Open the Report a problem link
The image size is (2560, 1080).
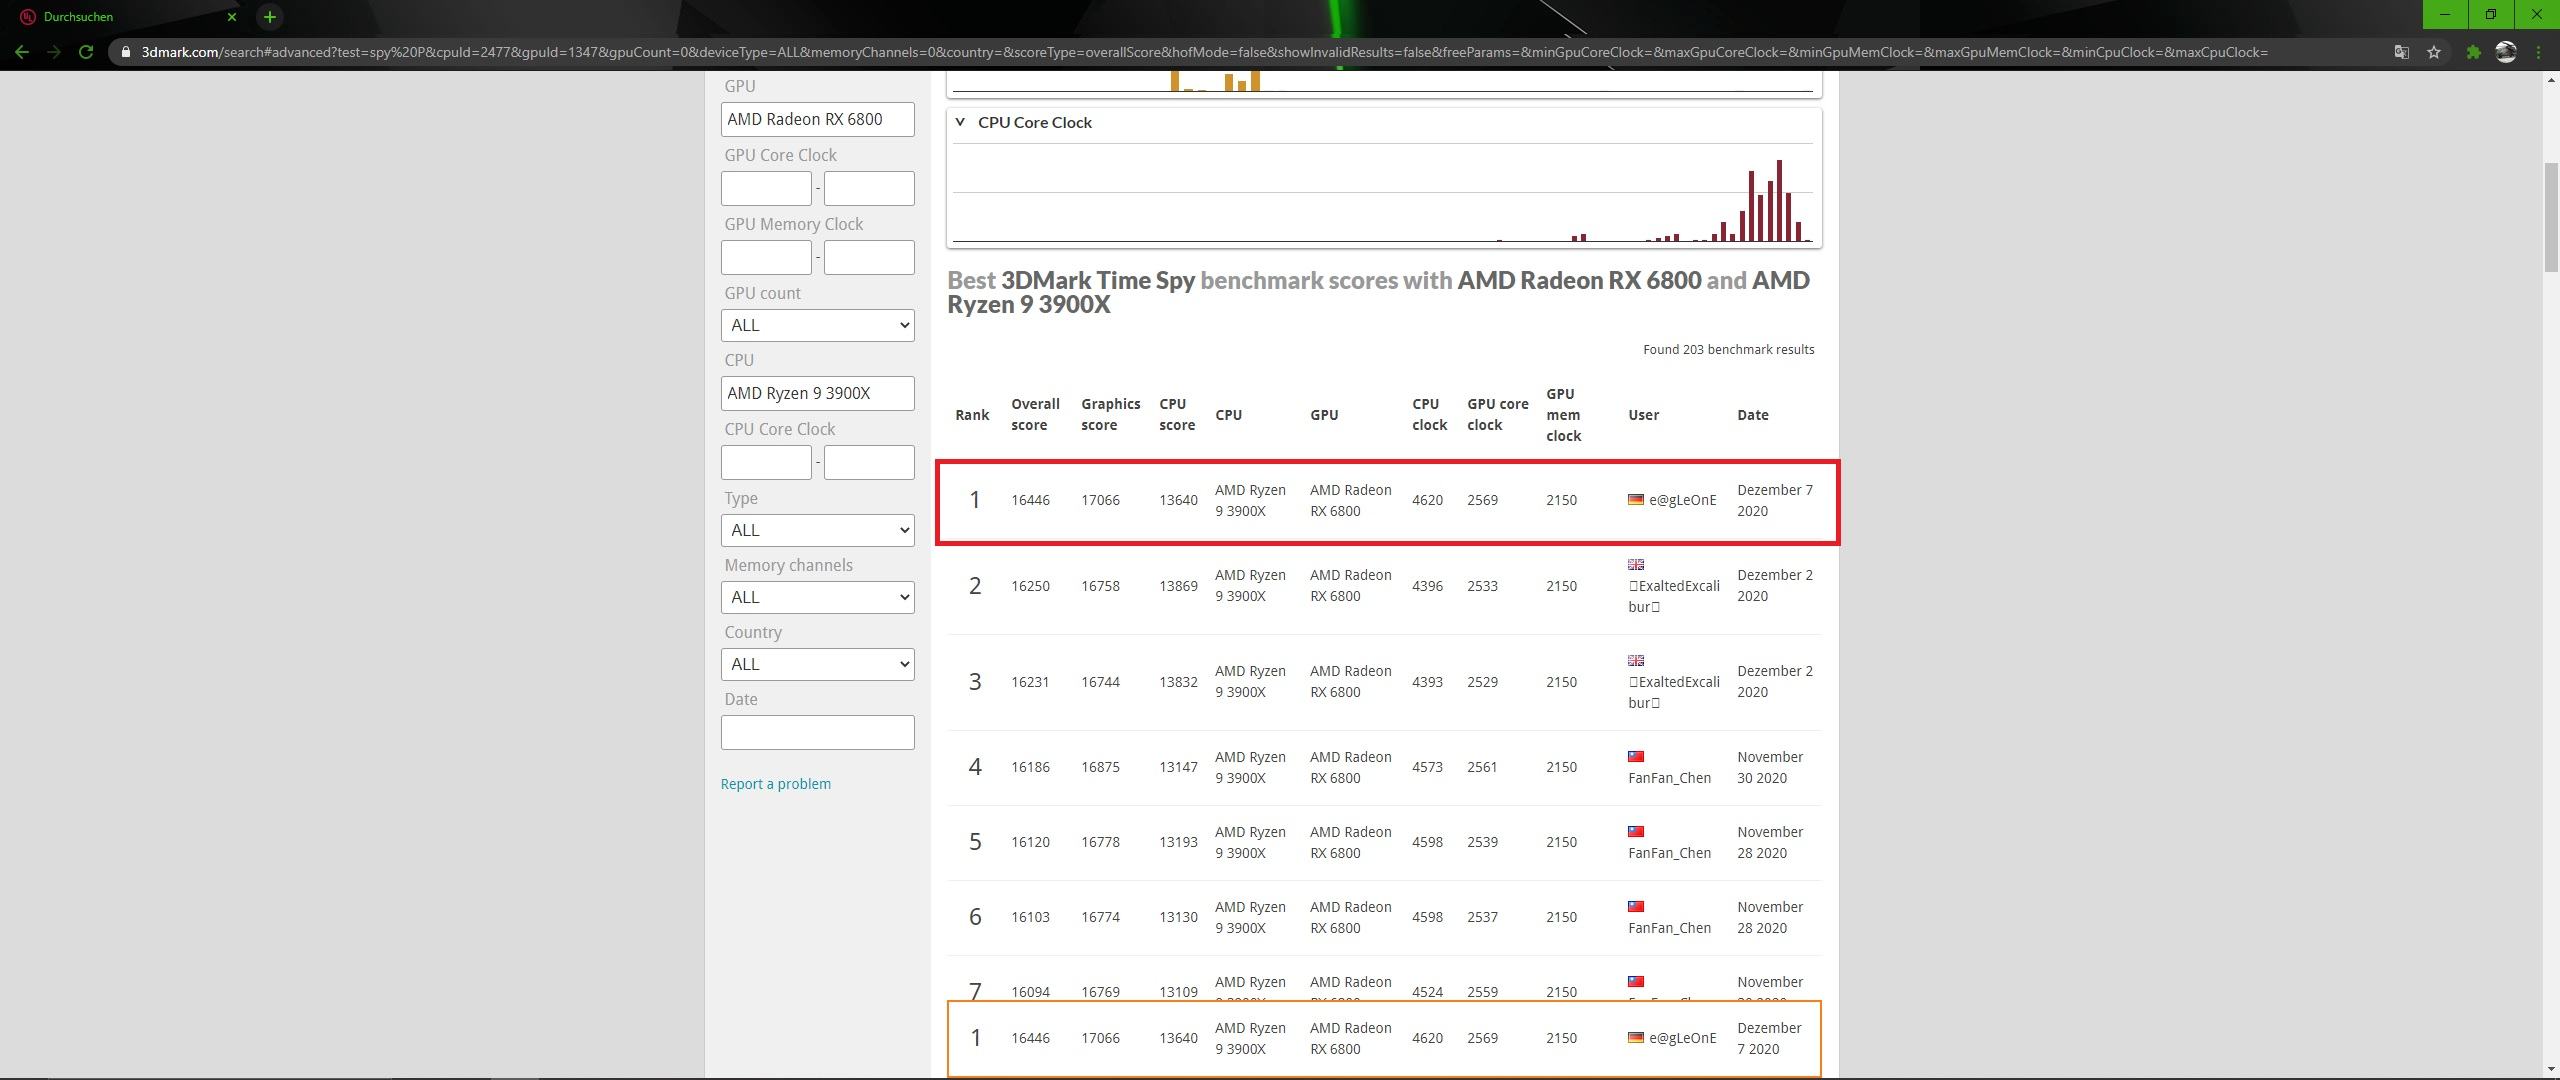(x=775, y=784)
